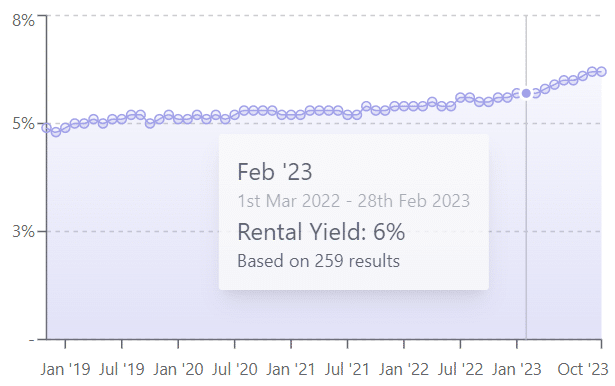615x386 pixels.
Task: Select the last data point above Oct '23
Action: 602,72
